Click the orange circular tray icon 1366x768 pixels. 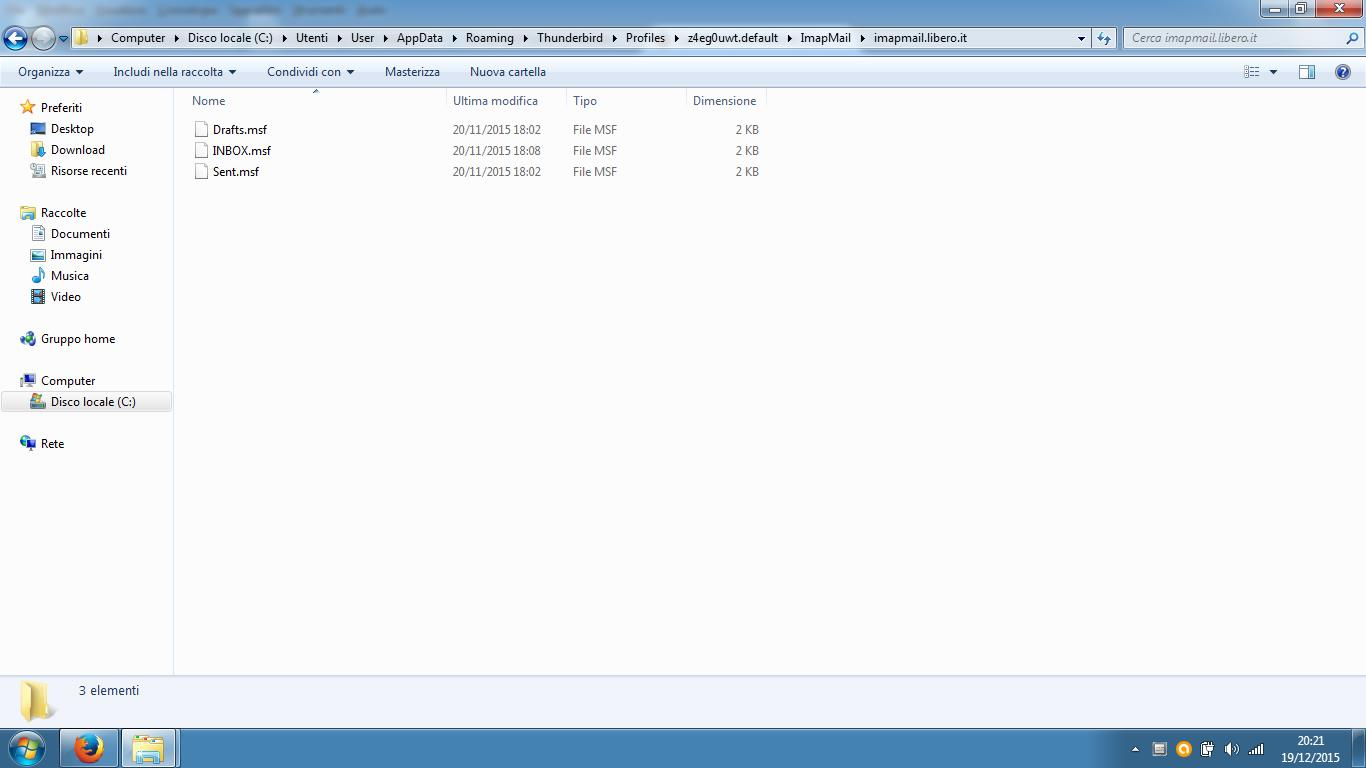[1183, 749]
